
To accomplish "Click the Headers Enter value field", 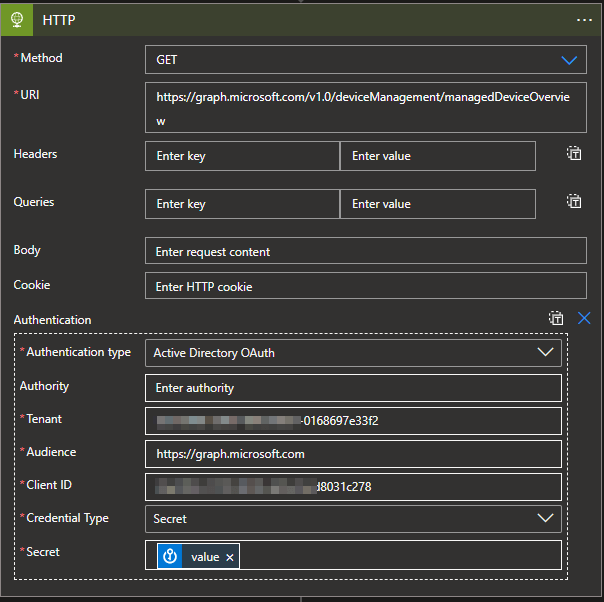I will click(437, 156).
